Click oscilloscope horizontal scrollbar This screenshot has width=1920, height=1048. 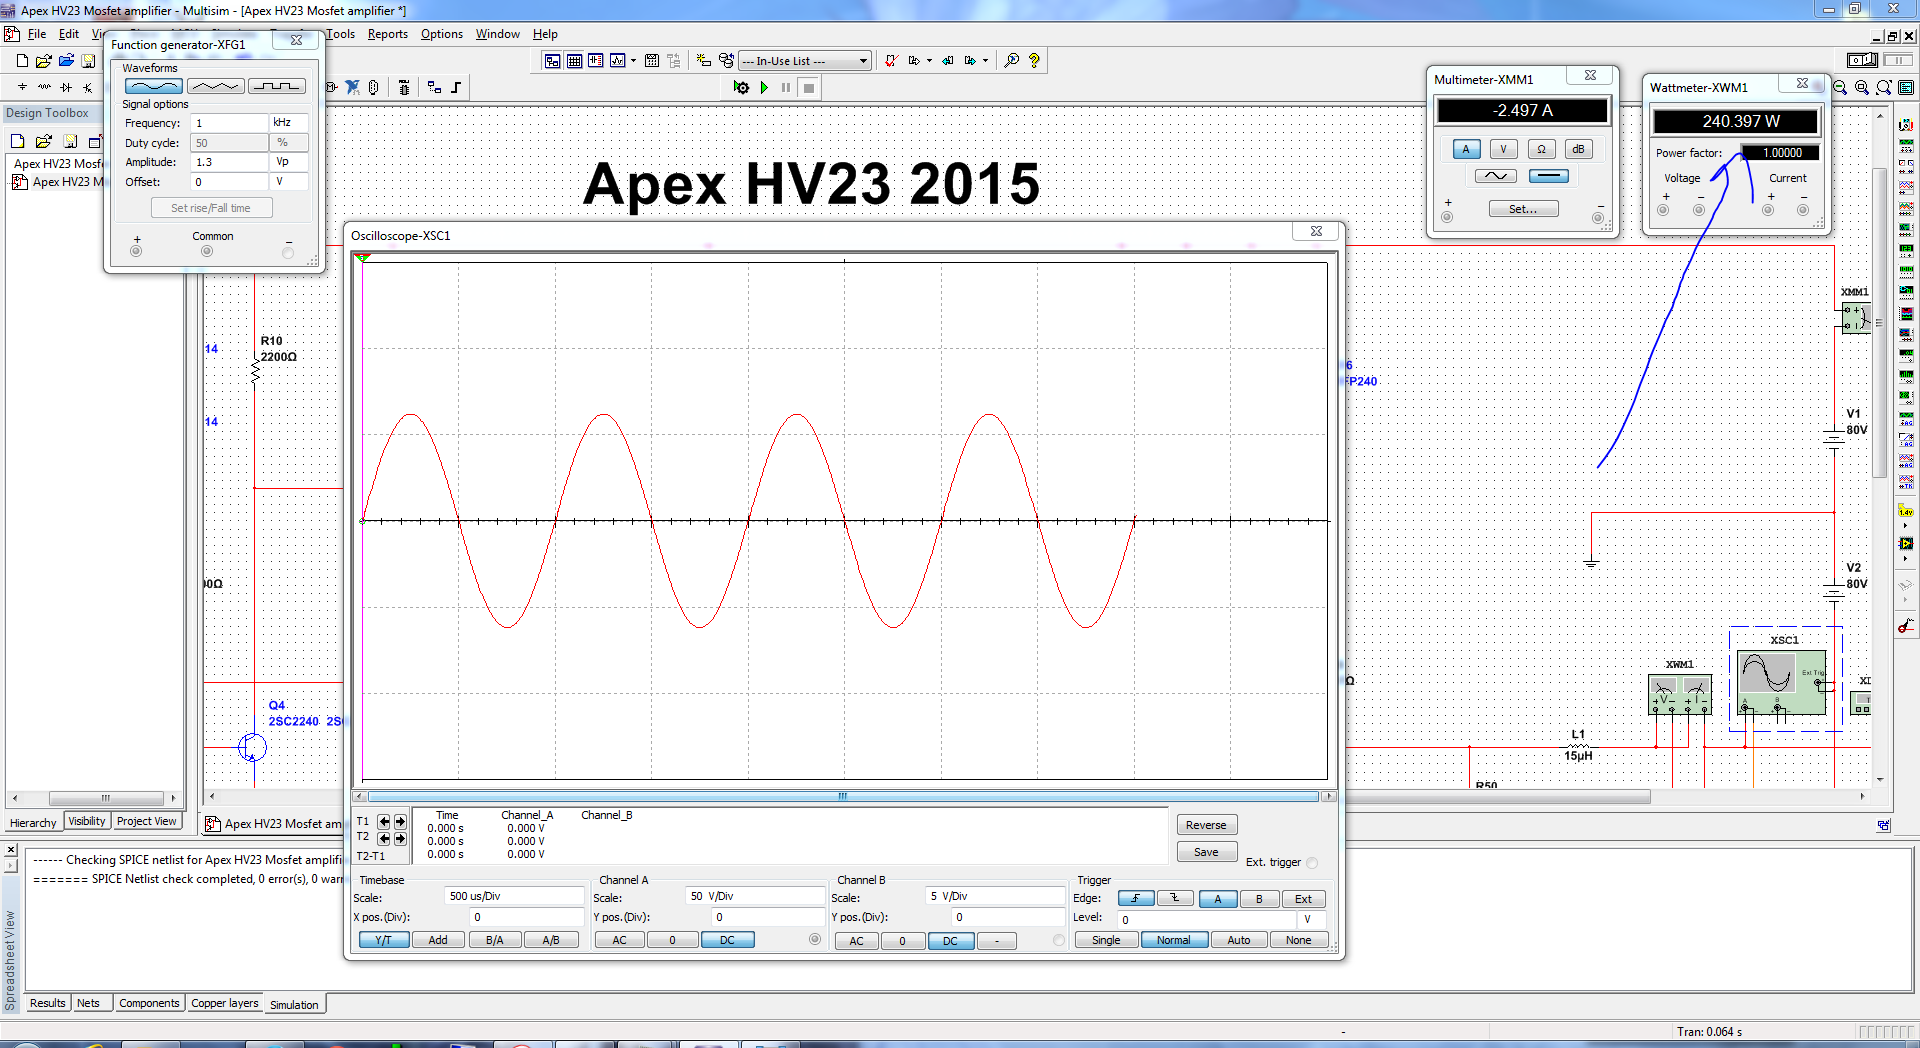[842, 797]
